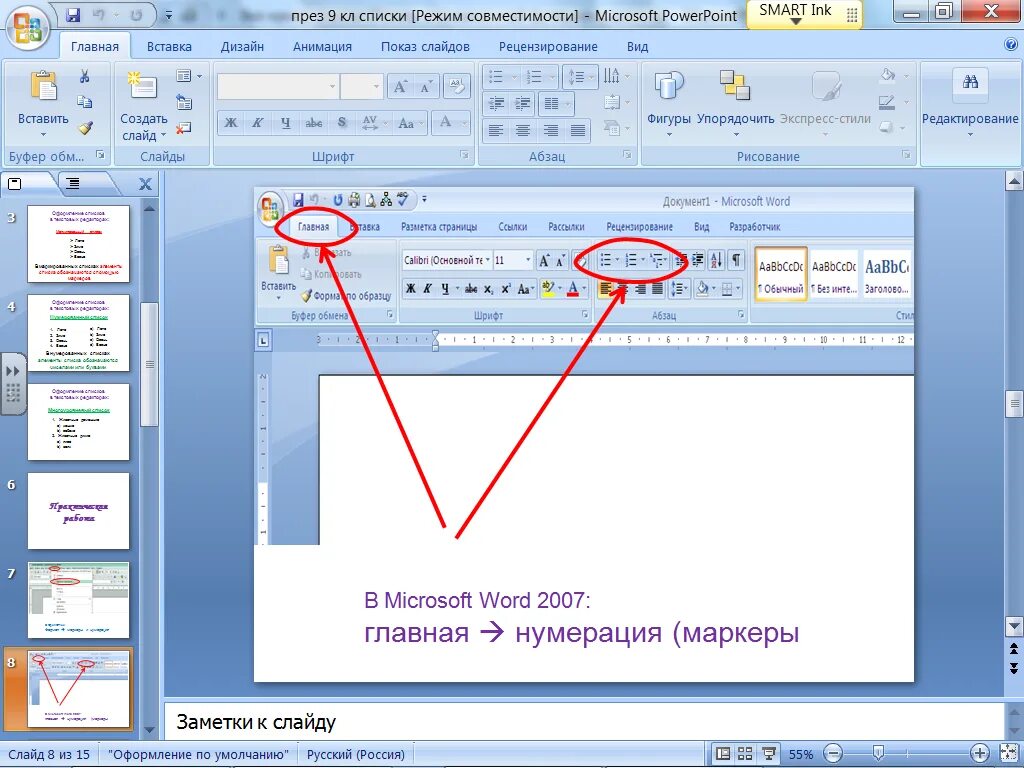1024x768 pixels.
Task: Click the Delete slide icon
Action: [x=184, y=128]
